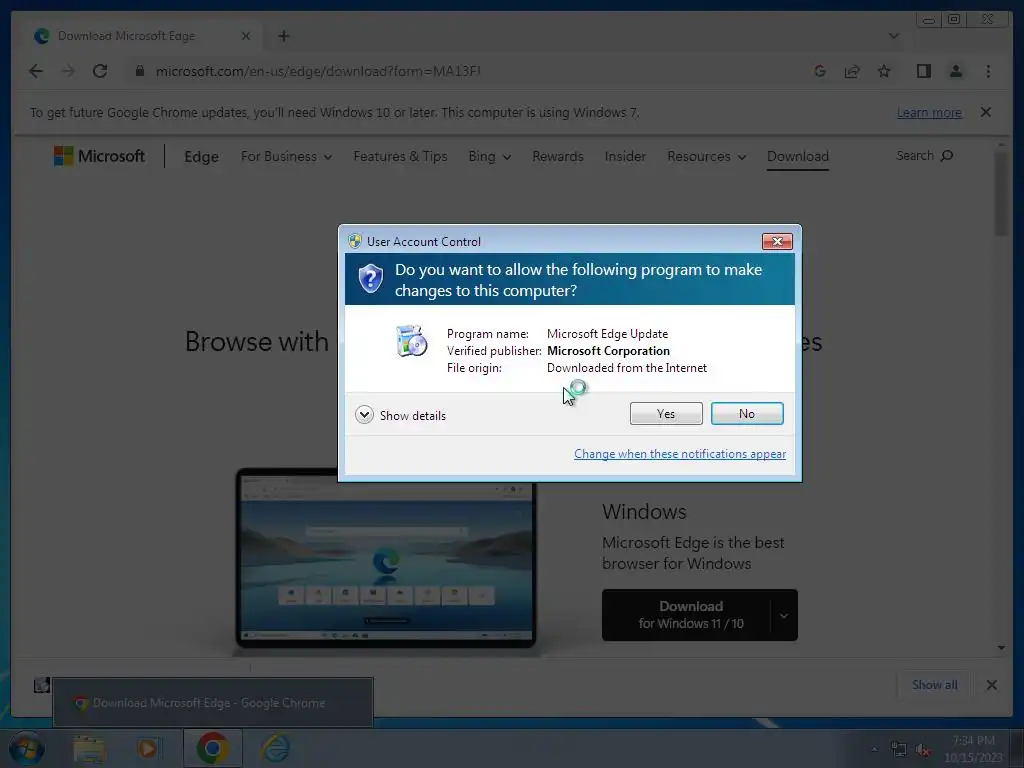The height and width of the screenshot is (768, 1024).
Task: Close the Download Microsoft Edge tab
Action: 246,36
